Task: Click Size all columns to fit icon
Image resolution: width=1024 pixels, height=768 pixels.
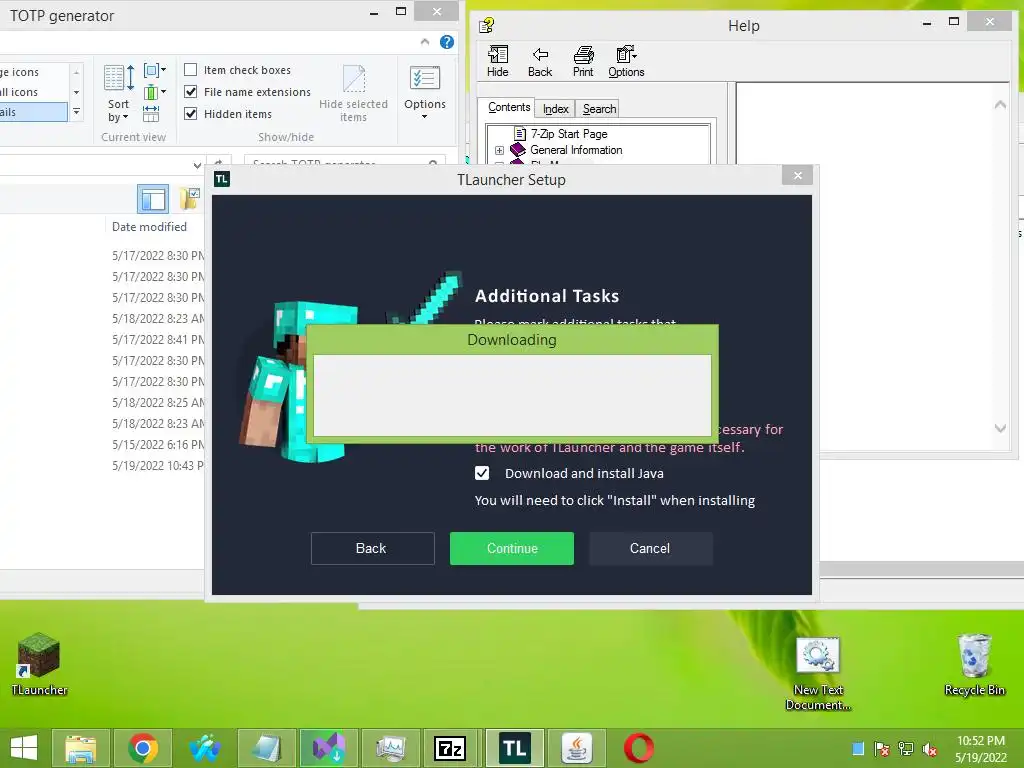Action: tap(151, 114)
